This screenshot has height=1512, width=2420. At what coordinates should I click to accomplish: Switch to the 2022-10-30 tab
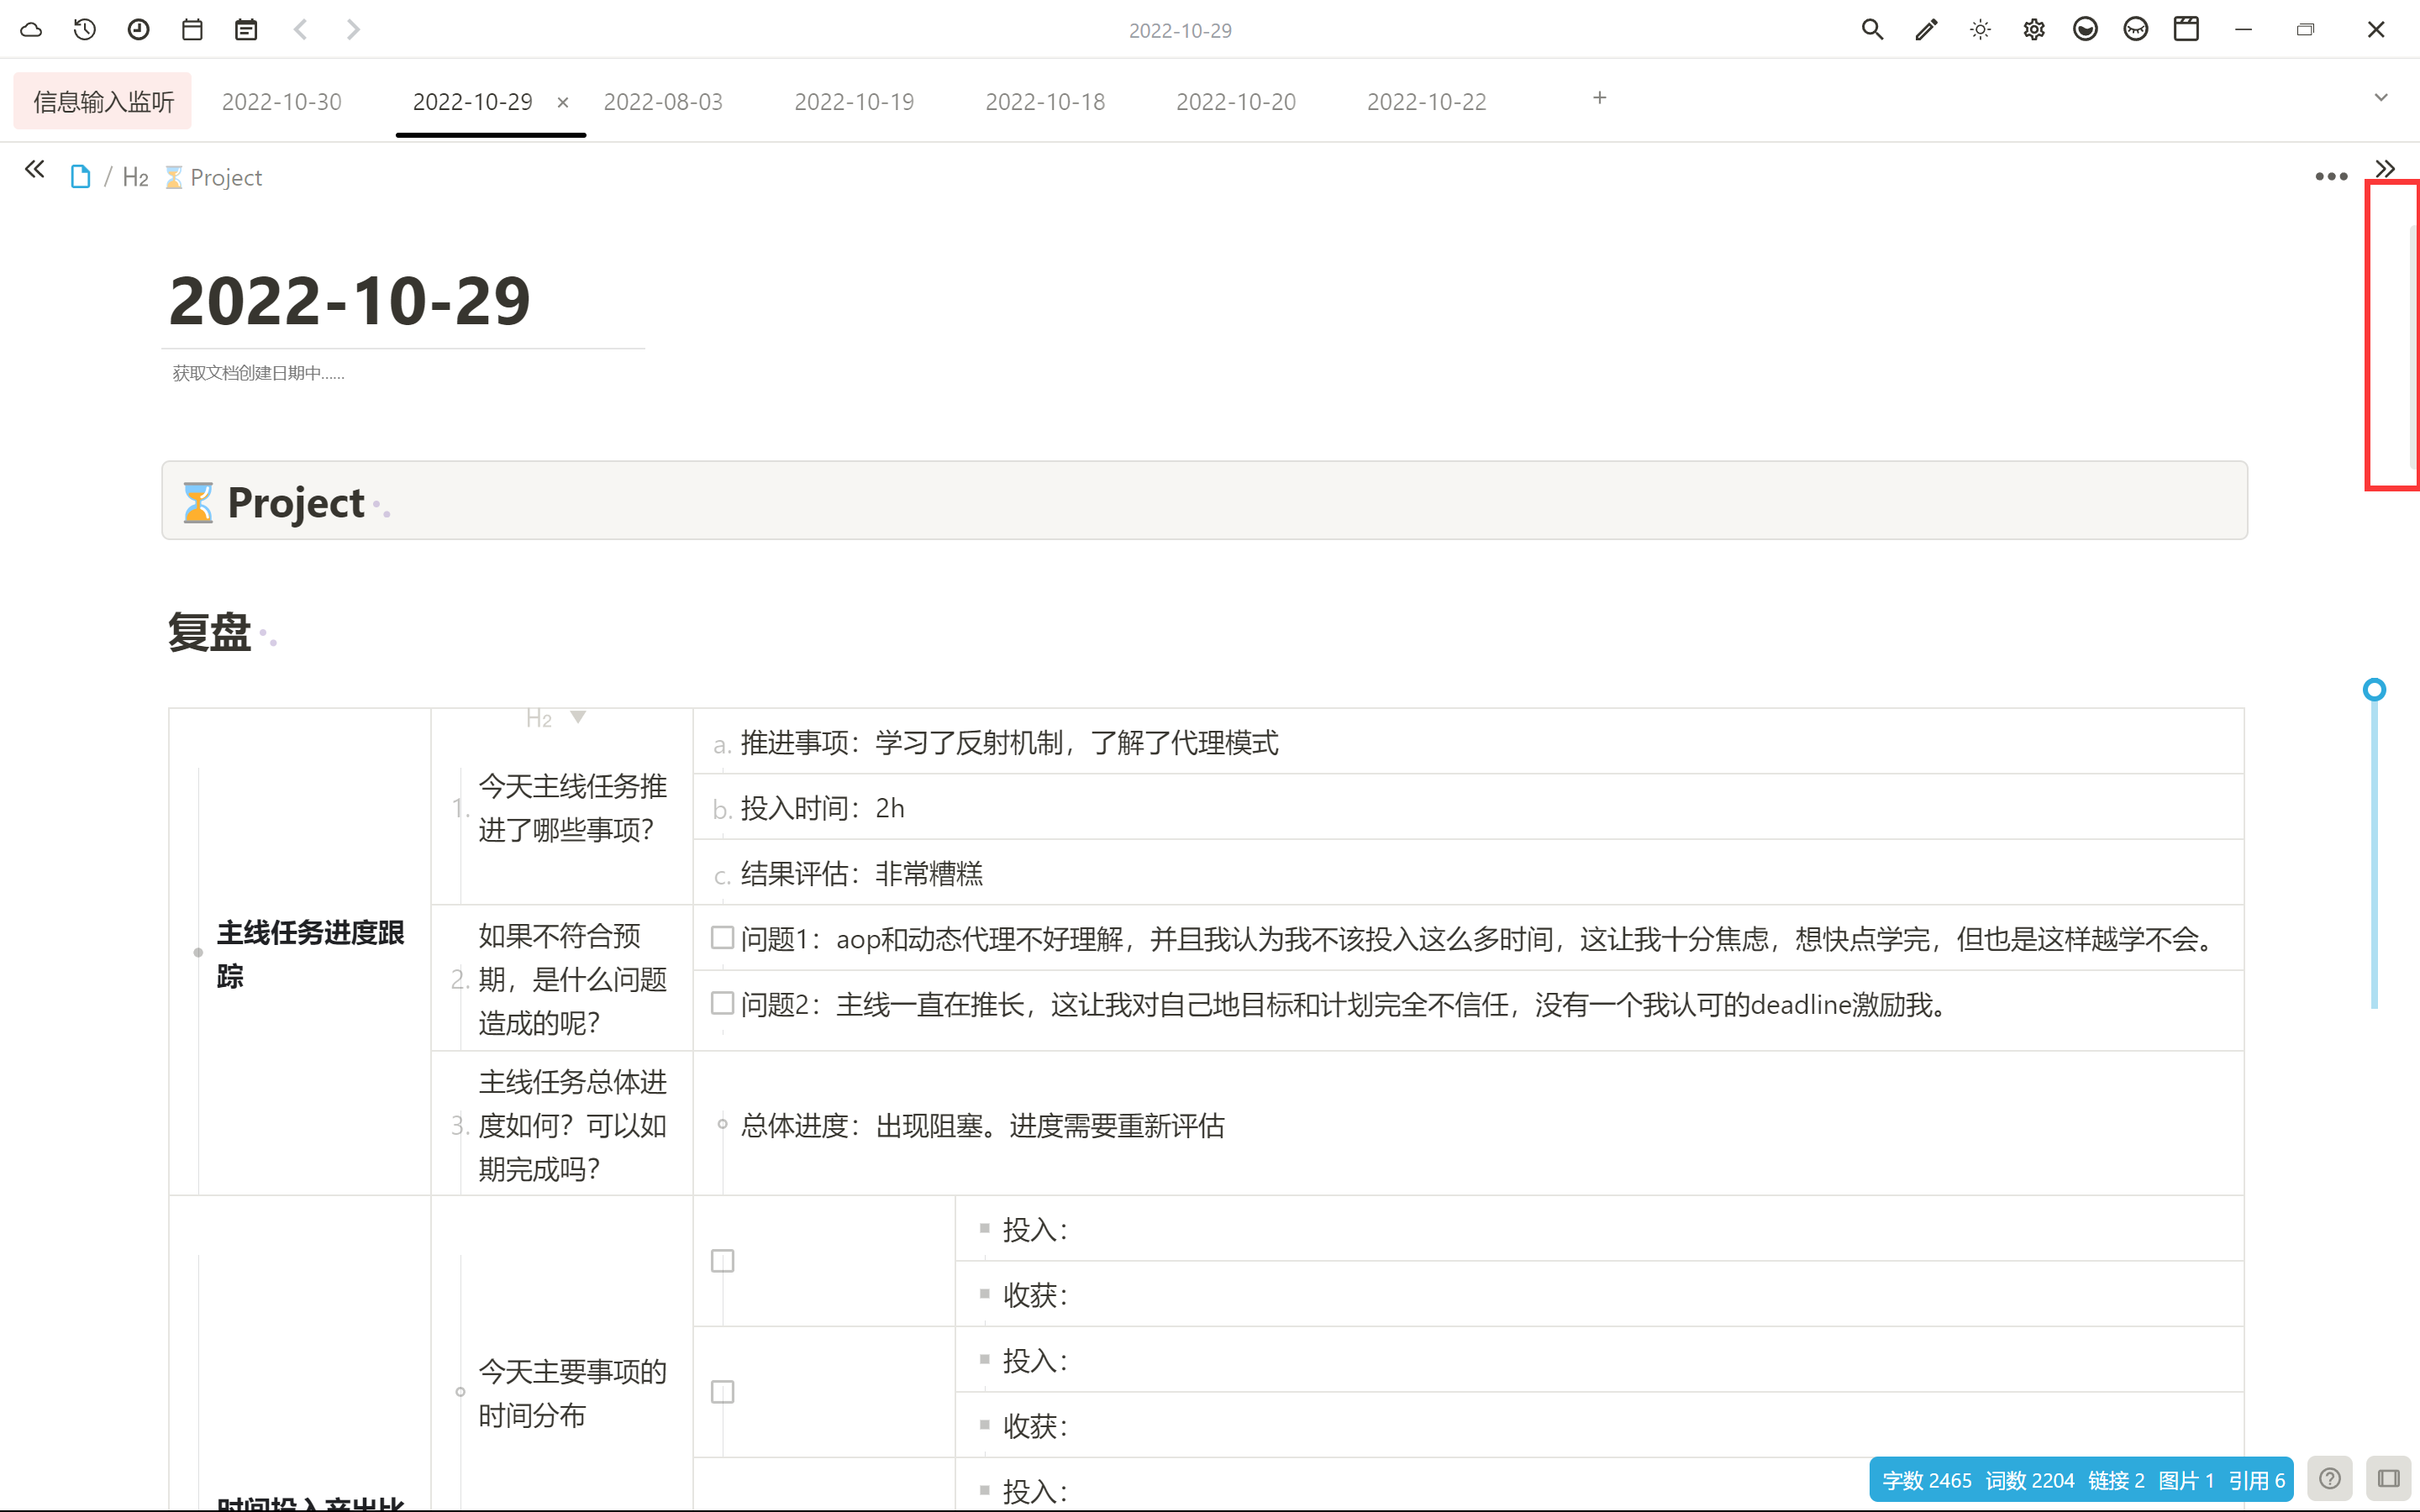click(282, 102)
